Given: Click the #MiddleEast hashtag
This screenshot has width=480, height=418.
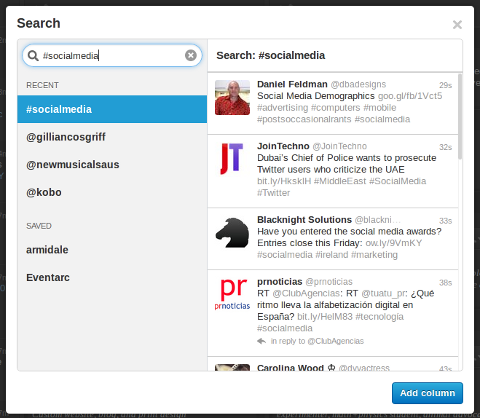Looking at the screenshot, I should pyautogui.click(x=340, y=181).
